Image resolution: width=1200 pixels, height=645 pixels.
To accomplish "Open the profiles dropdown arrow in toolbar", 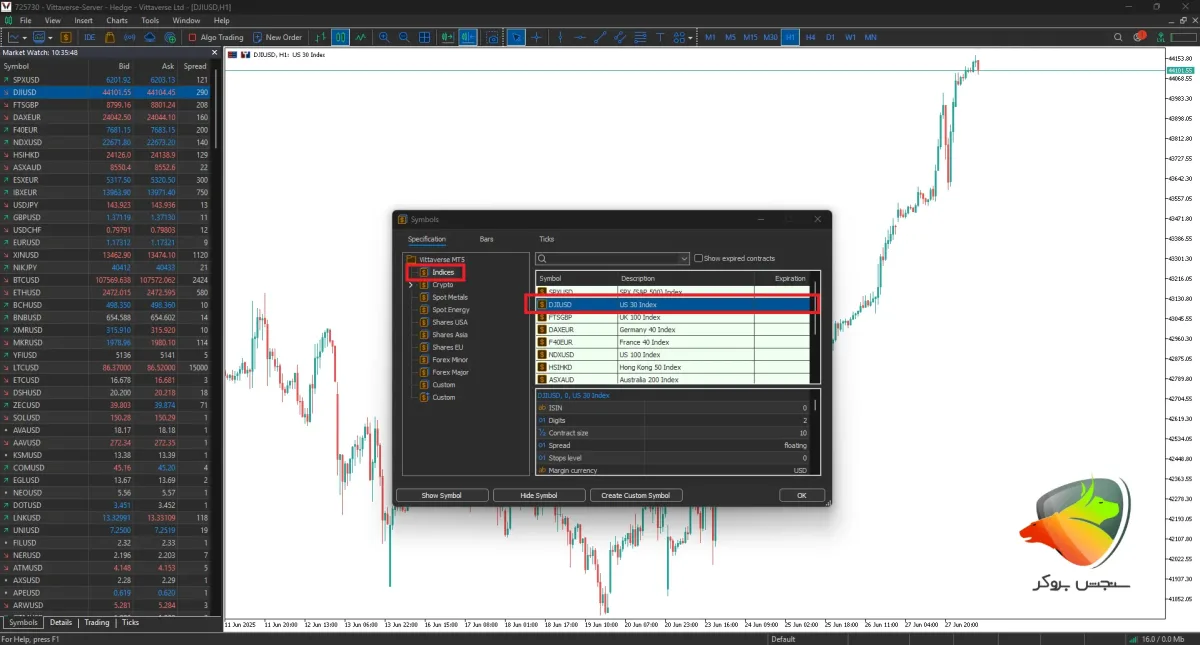I will 50,37.
